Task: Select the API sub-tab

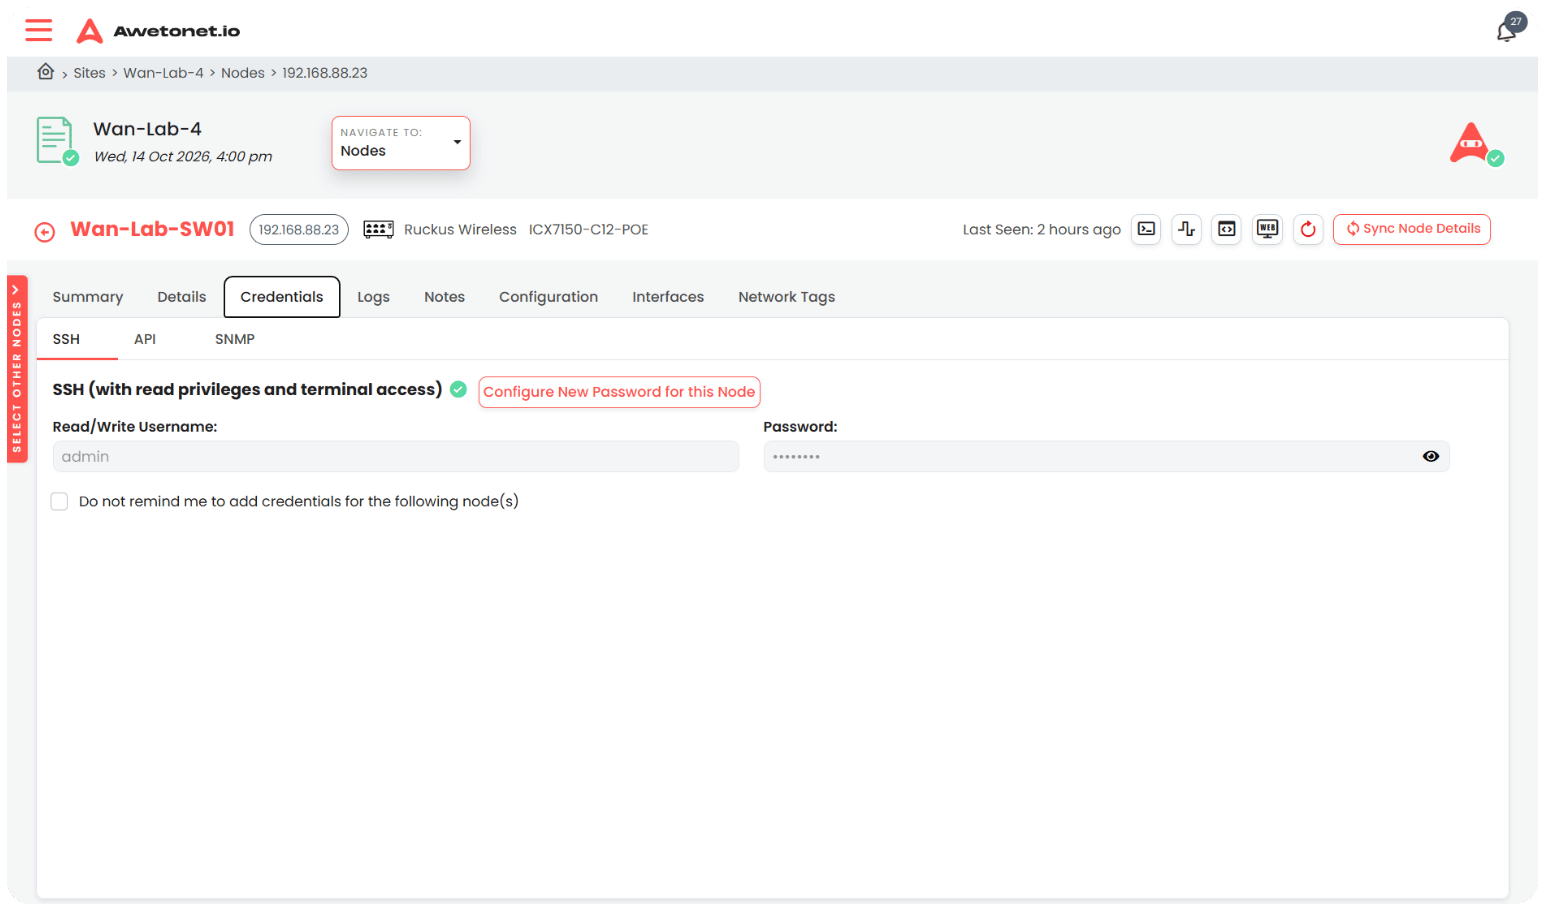Action: (x=145, y=339)
